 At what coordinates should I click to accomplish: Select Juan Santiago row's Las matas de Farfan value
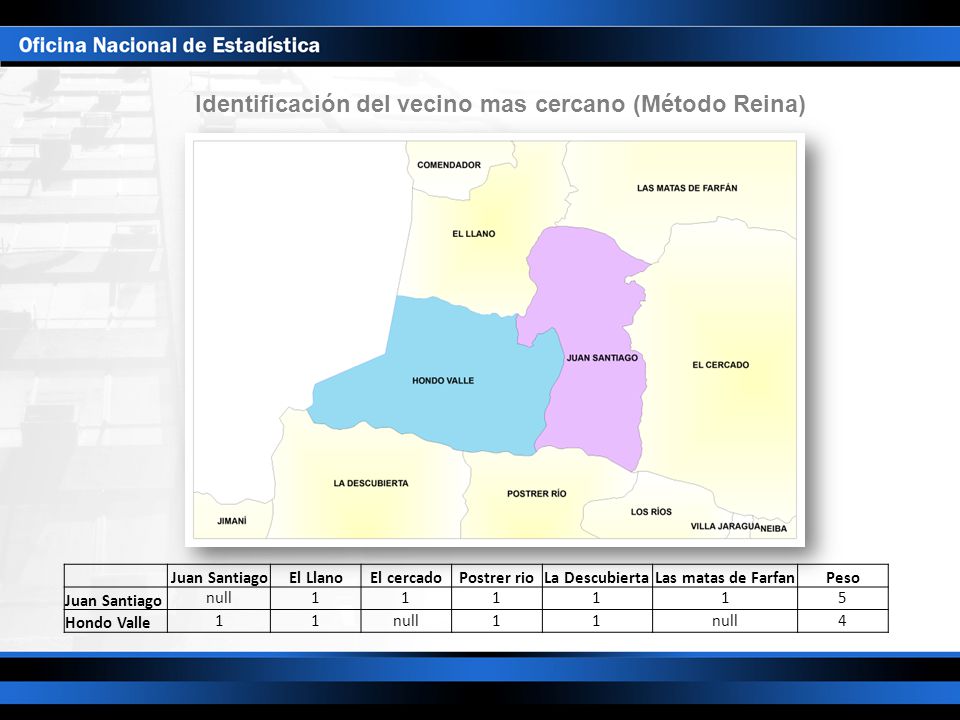point(724,598)
